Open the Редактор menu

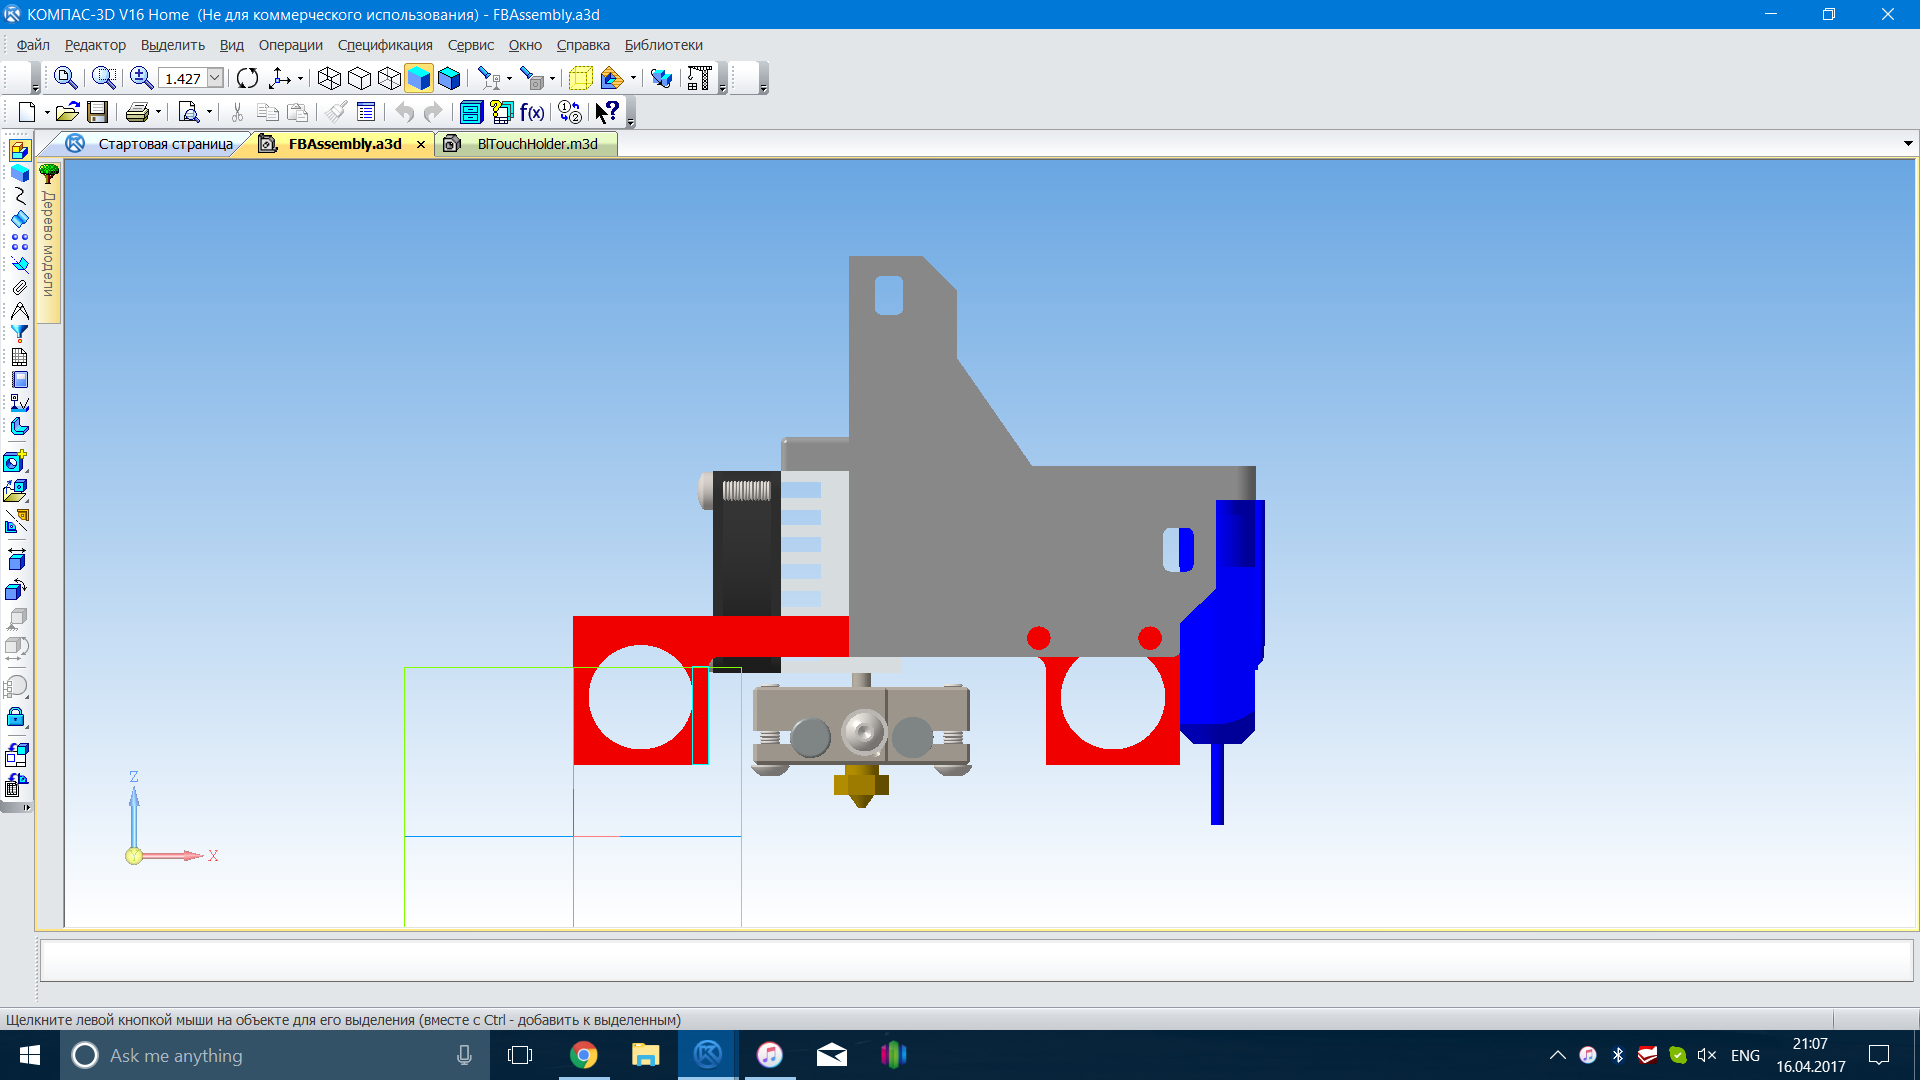click(95, 45)
